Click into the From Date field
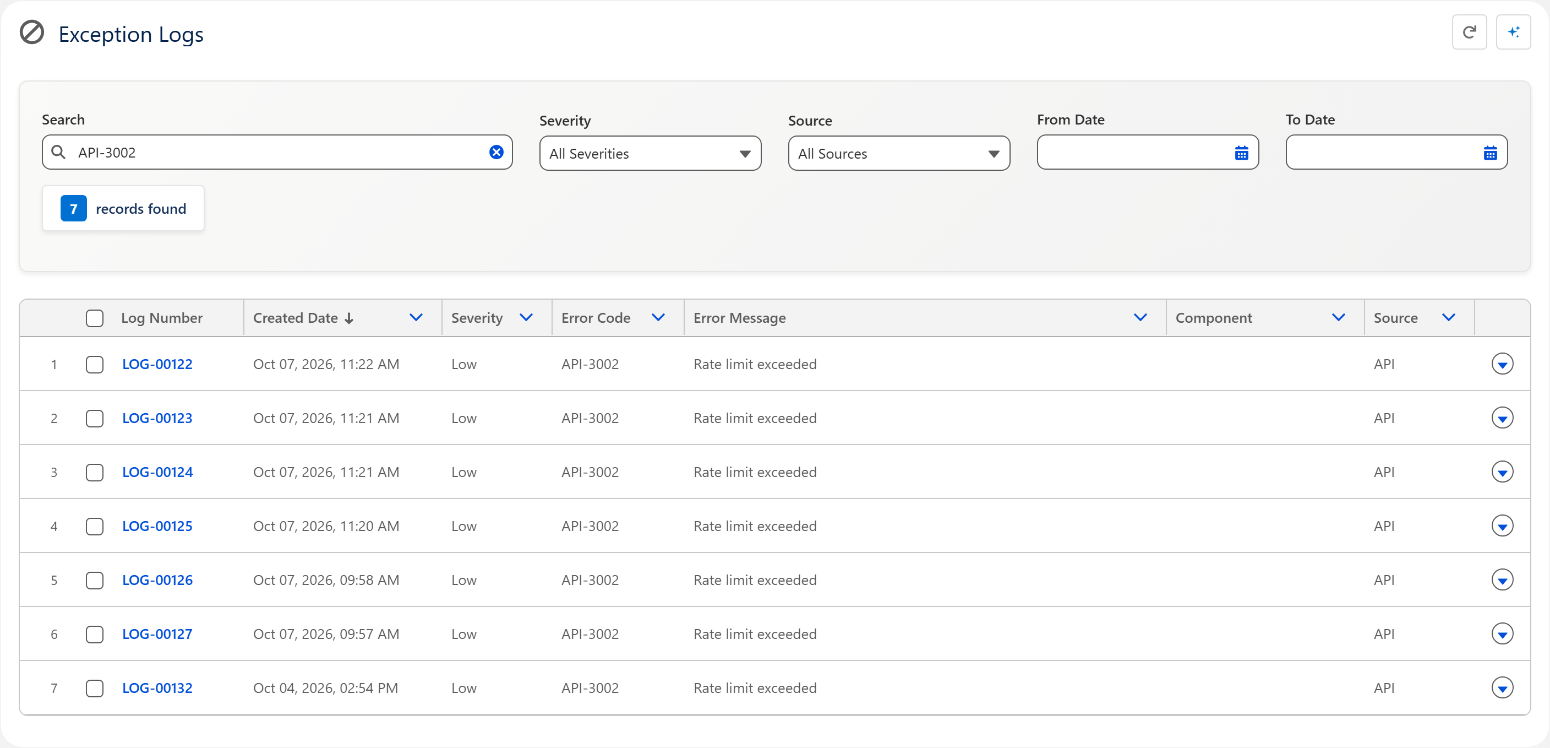1550x748 pixels. pyautogui.click(x=1148, y=152)
